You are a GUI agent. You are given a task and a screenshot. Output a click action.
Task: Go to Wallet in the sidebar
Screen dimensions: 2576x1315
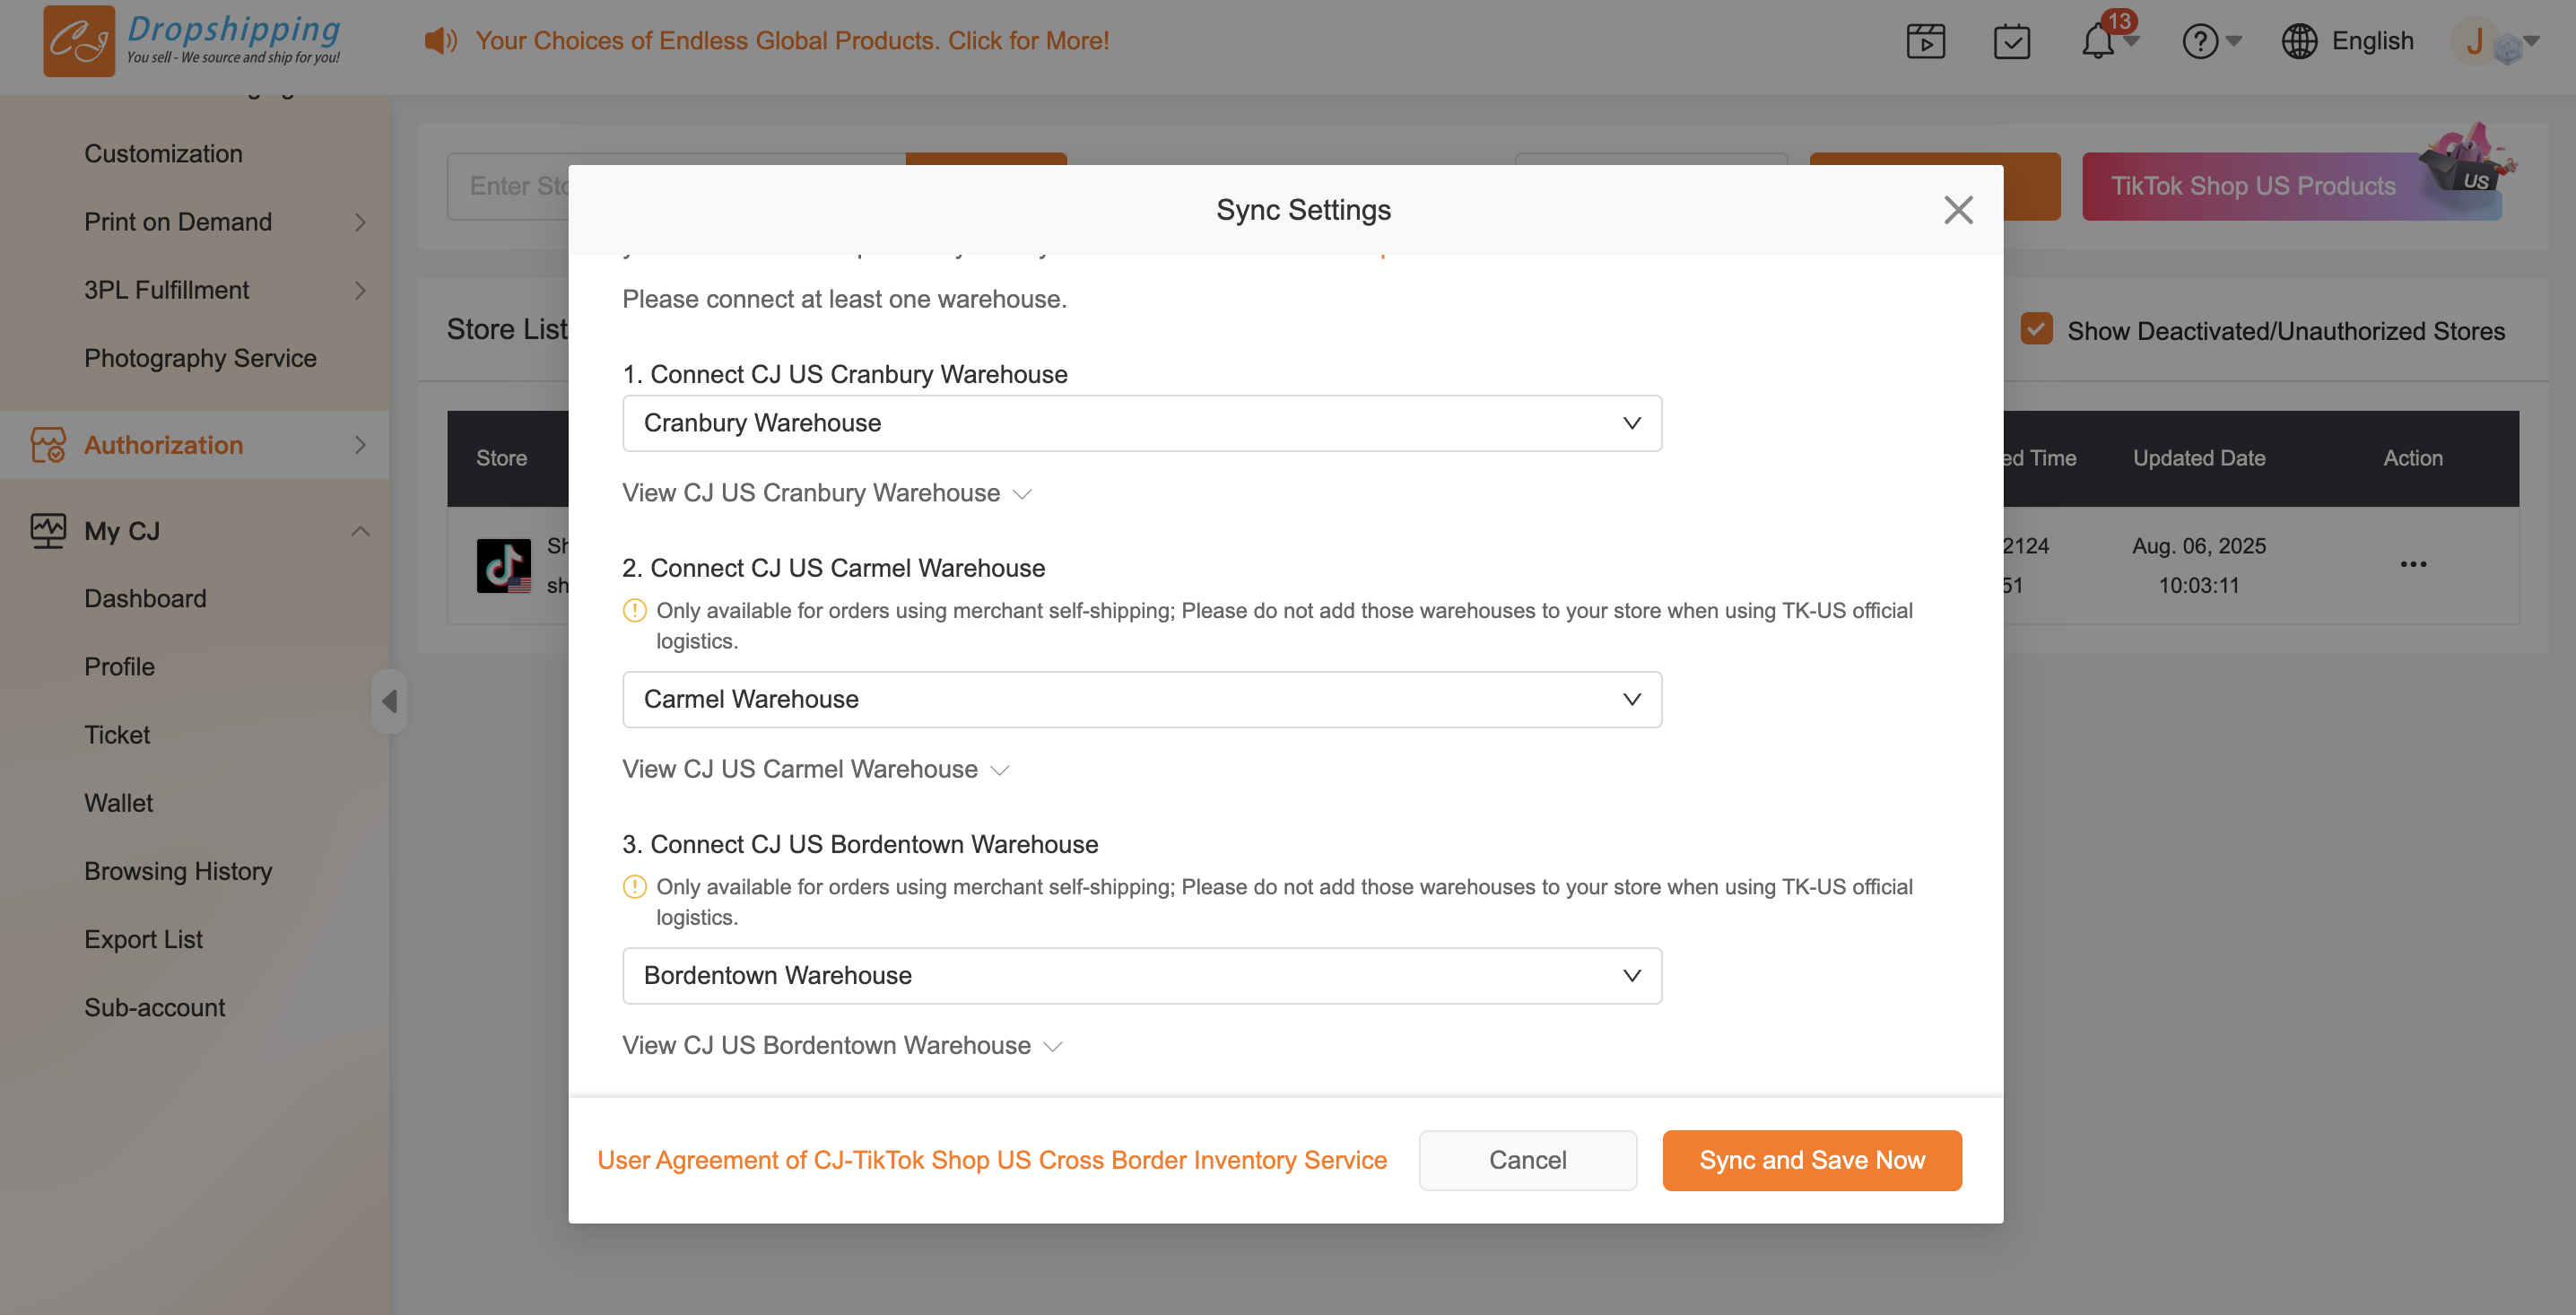point(118,803)
